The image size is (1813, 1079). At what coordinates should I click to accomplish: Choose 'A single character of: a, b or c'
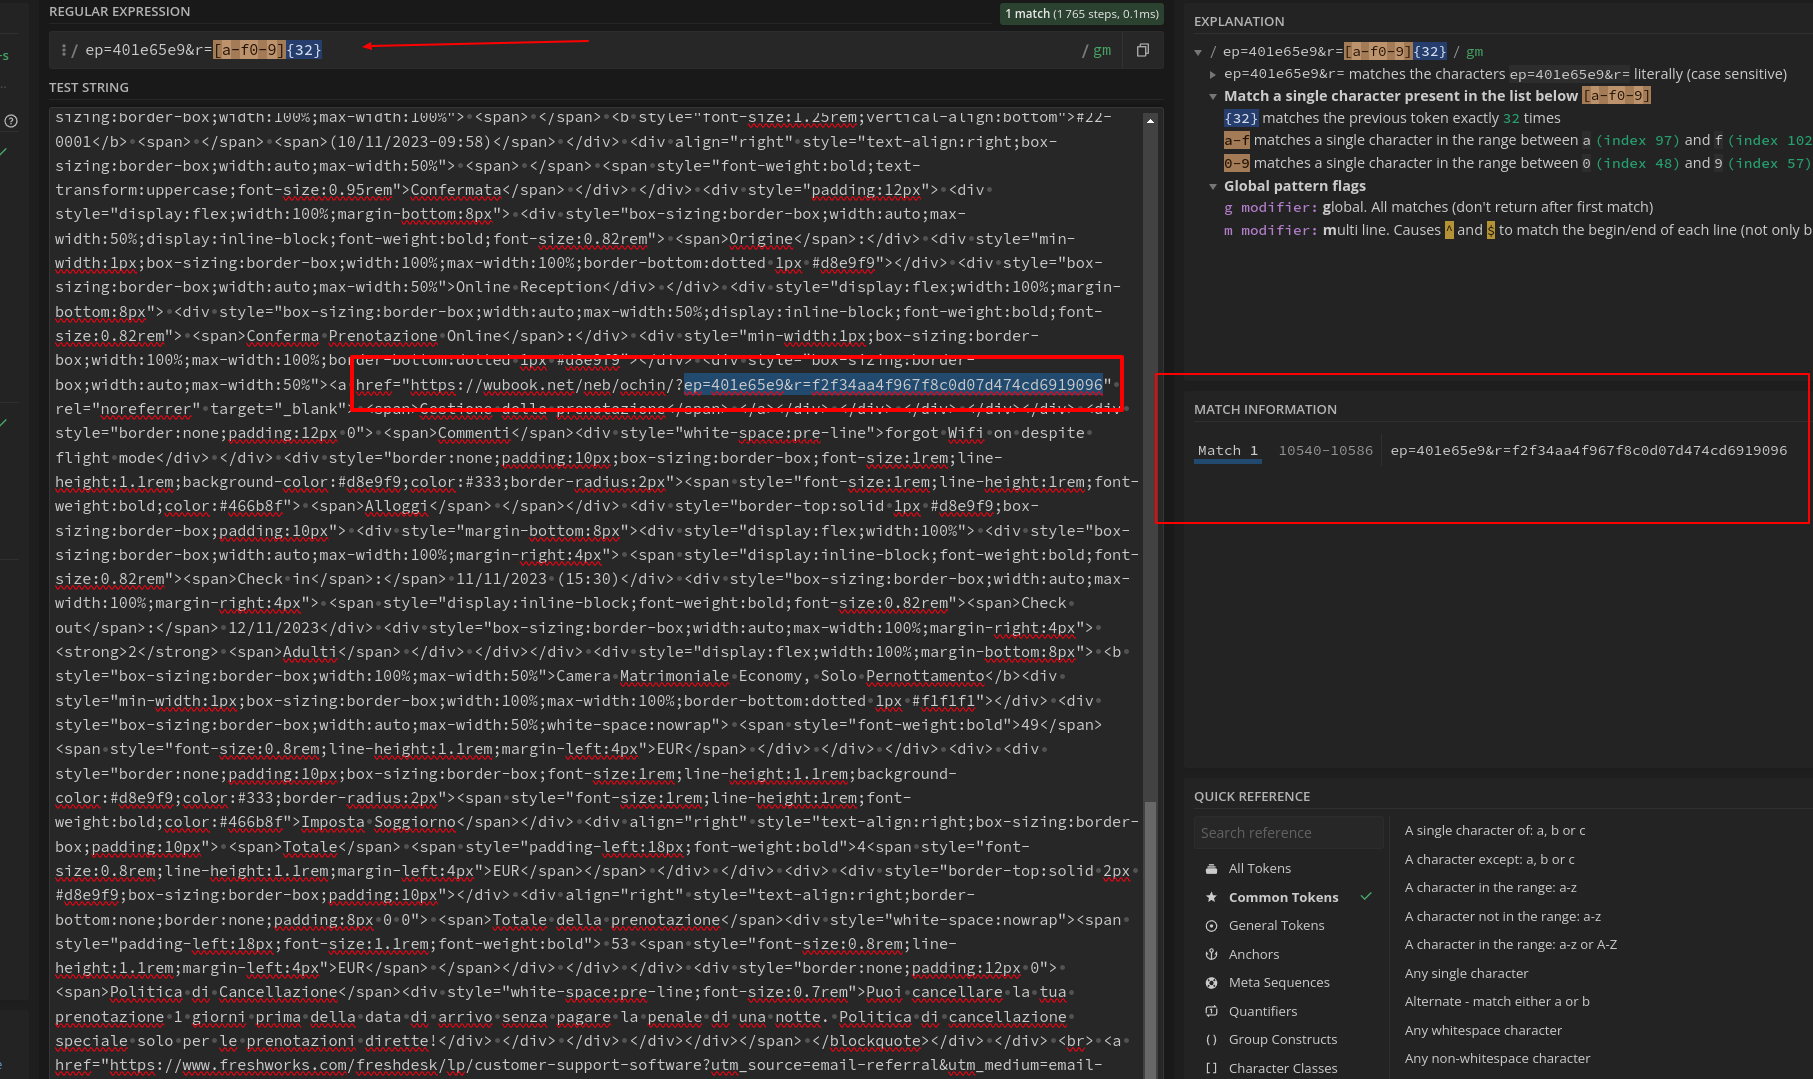click(1494, 831)
